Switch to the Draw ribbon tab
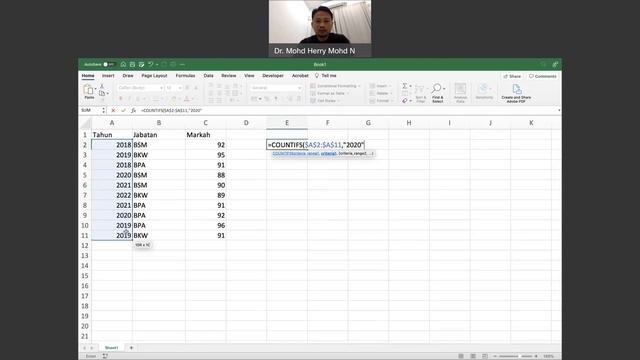This screenshot has height=360, width=640. (128, 76)
